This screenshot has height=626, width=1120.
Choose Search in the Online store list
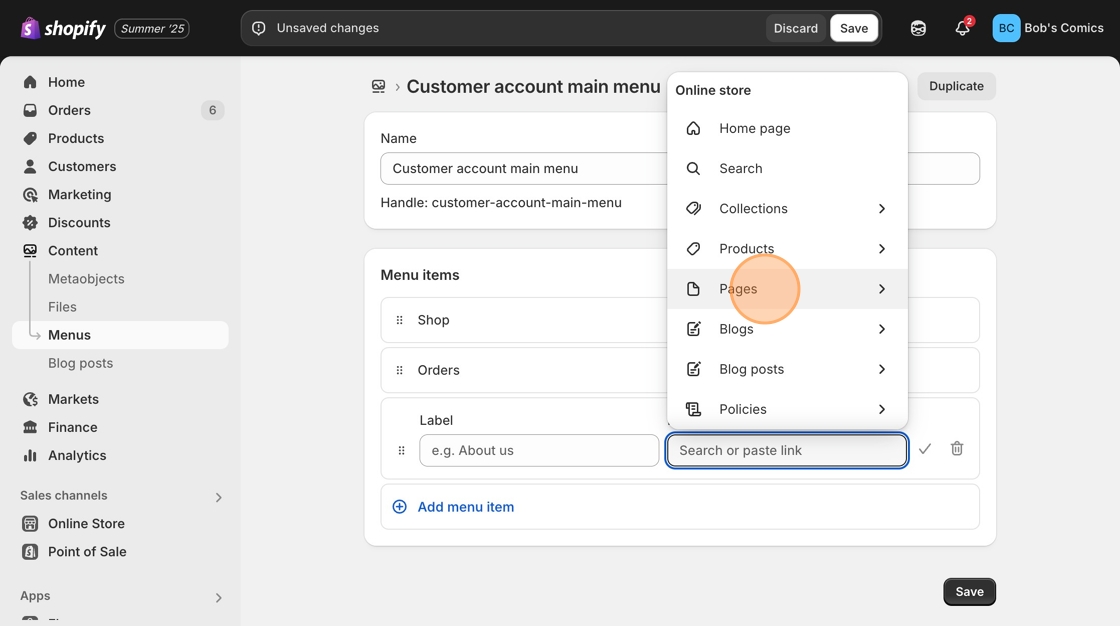coord(740,169)
